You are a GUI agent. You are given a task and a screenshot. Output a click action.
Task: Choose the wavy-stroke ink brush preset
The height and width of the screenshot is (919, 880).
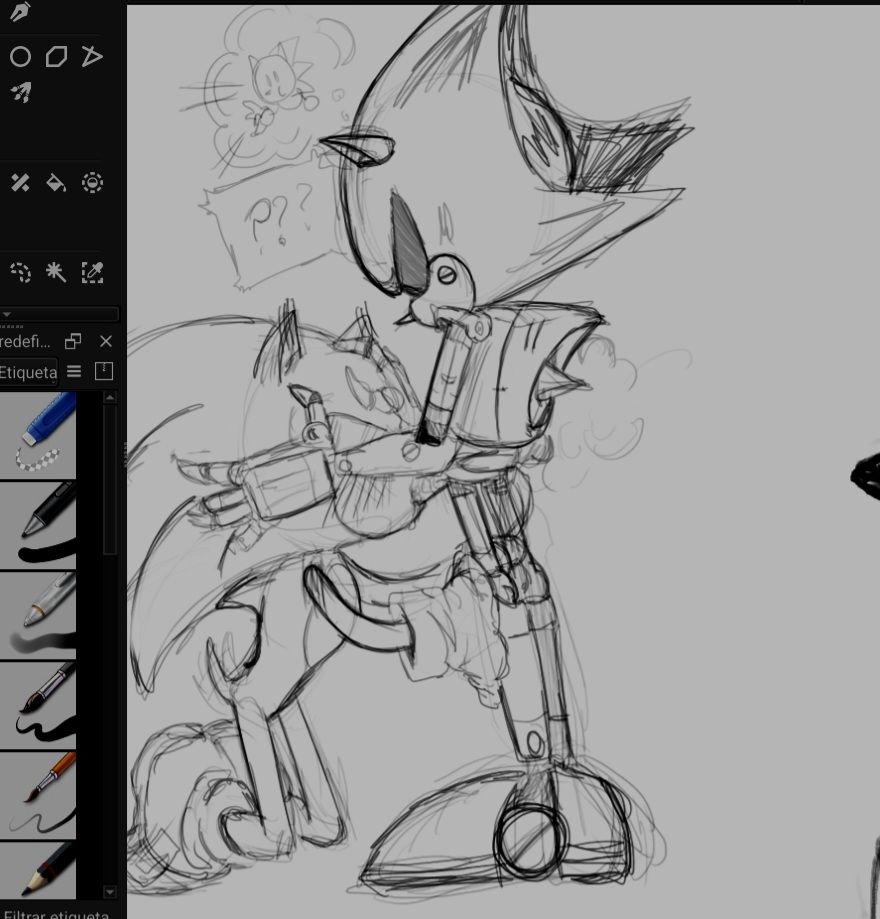pyautogui.click(x=38, y=706)
